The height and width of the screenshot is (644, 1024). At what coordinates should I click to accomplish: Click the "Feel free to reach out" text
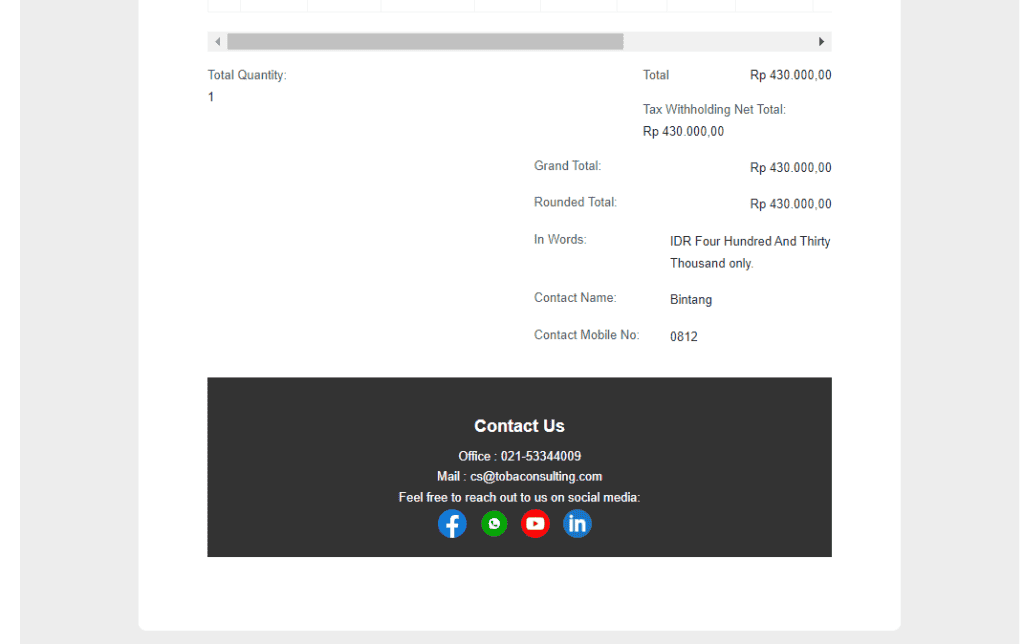(x=519, y=498)
